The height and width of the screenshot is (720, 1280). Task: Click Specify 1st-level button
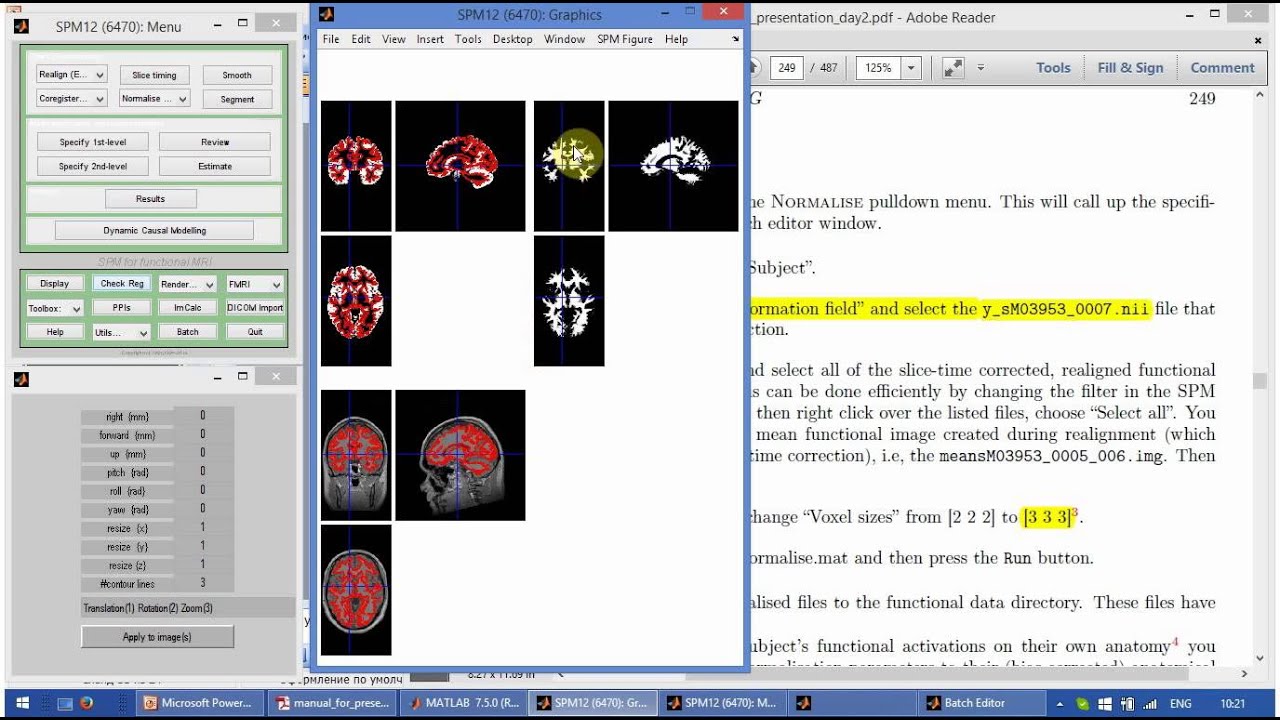tap(93, 142)
